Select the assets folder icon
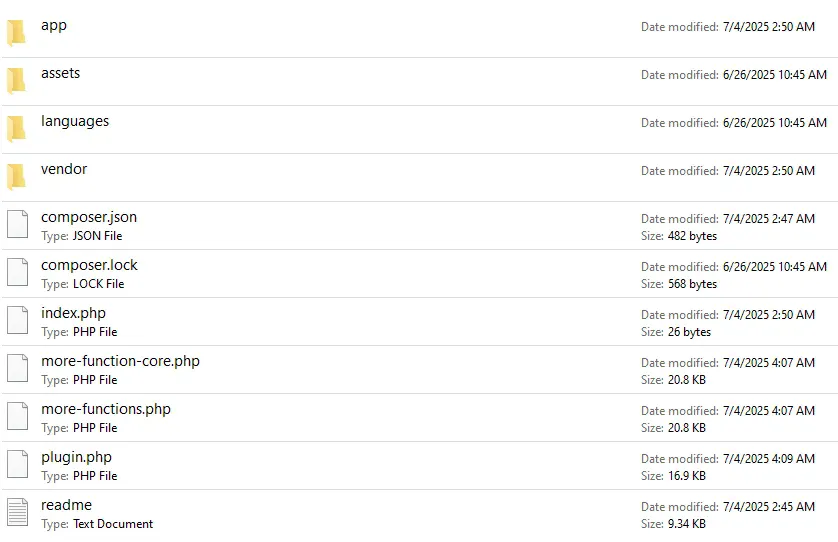The width and height of the screenshot is (838, 542). (x=17, y=80)
